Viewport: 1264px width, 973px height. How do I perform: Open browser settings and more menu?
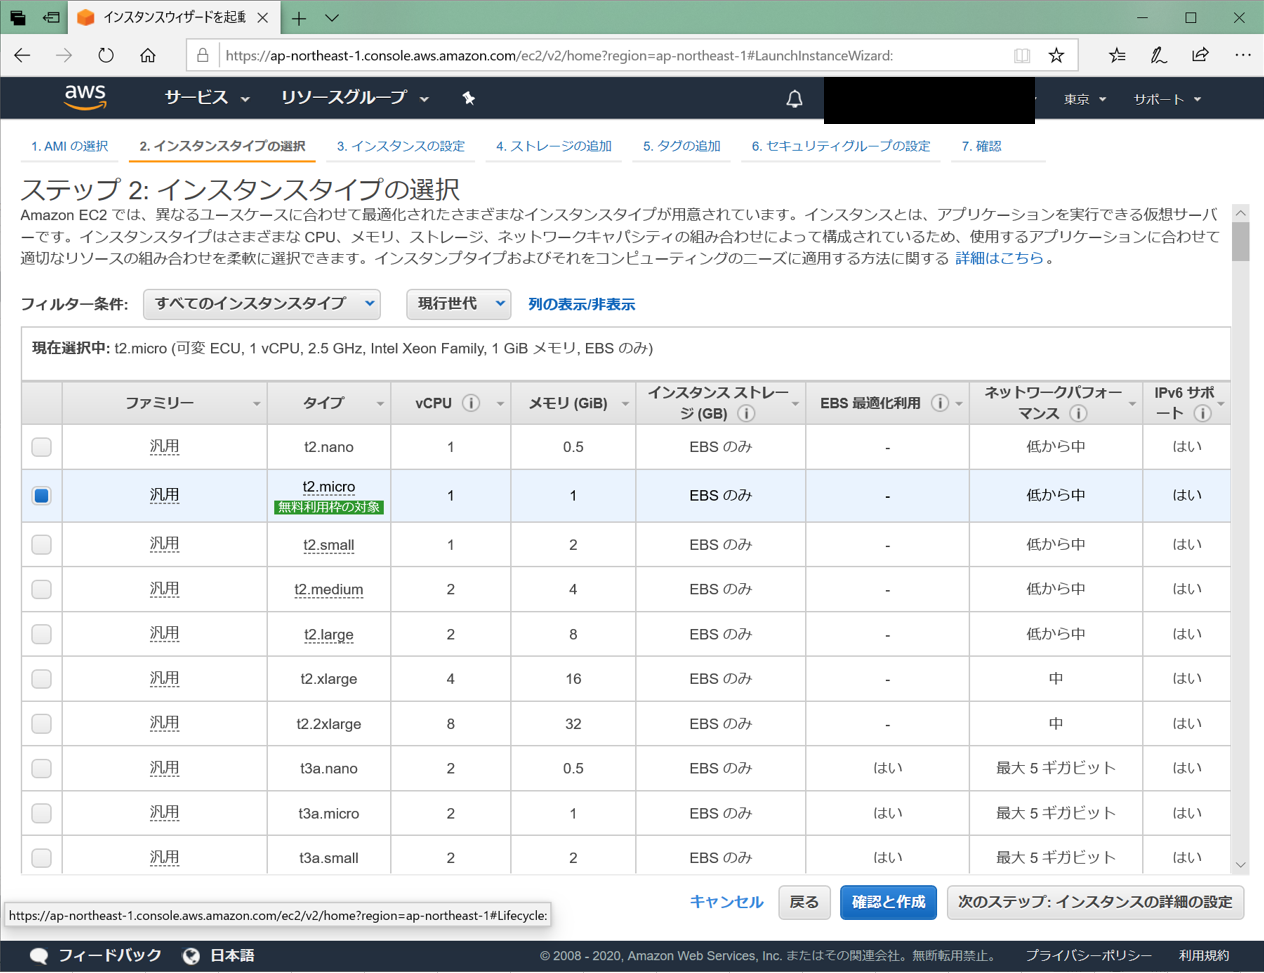pos(1243,55)
